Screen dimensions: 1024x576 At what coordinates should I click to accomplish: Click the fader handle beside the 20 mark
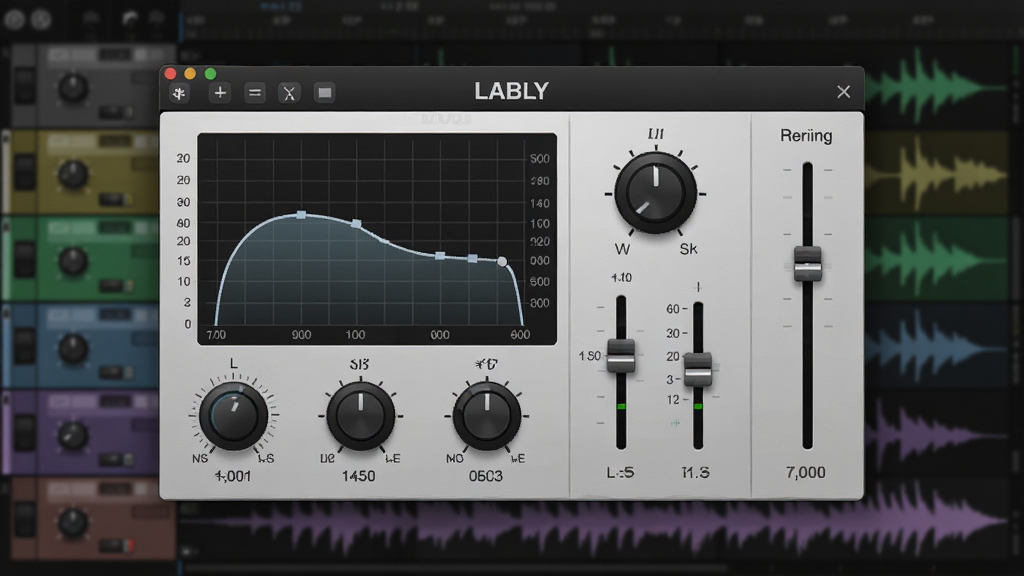(x=697, y=369)
